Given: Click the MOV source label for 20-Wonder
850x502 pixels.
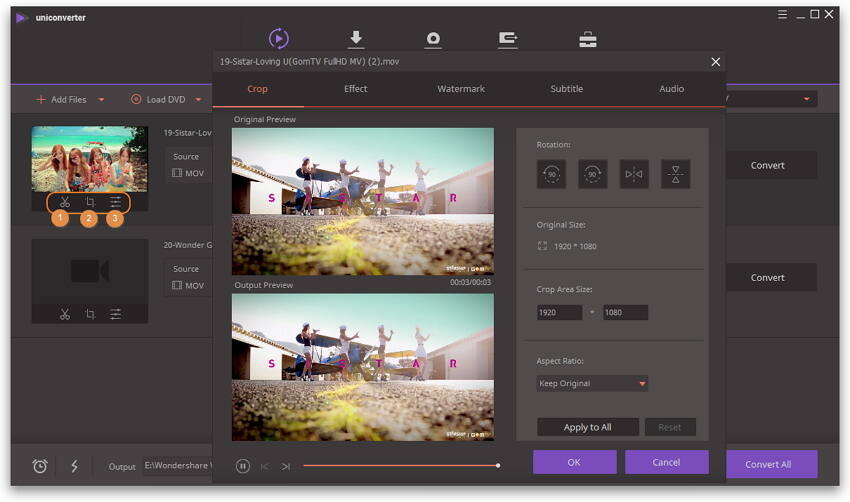Looking at the screenshot, I should [188, 286].
